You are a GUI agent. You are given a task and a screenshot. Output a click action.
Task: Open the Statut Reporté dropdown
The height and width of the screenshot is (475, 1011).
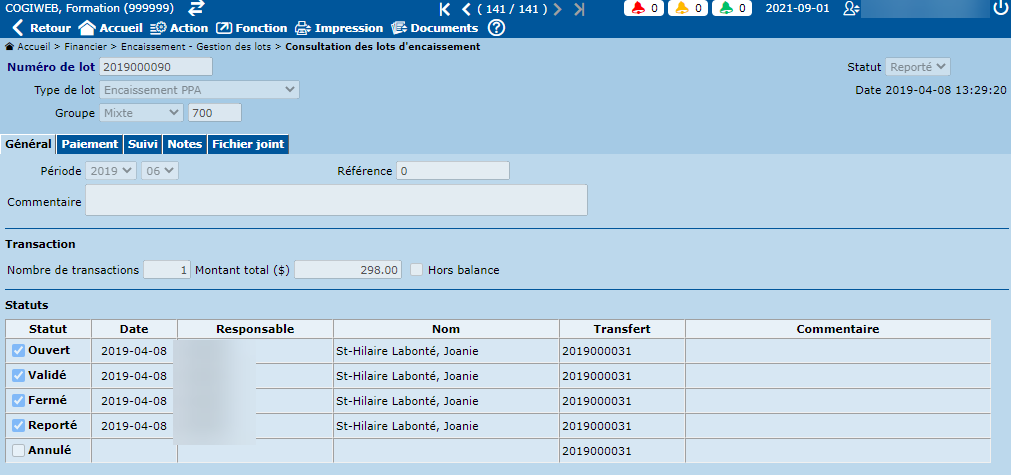pyautogui.click(x=917, y=67)
